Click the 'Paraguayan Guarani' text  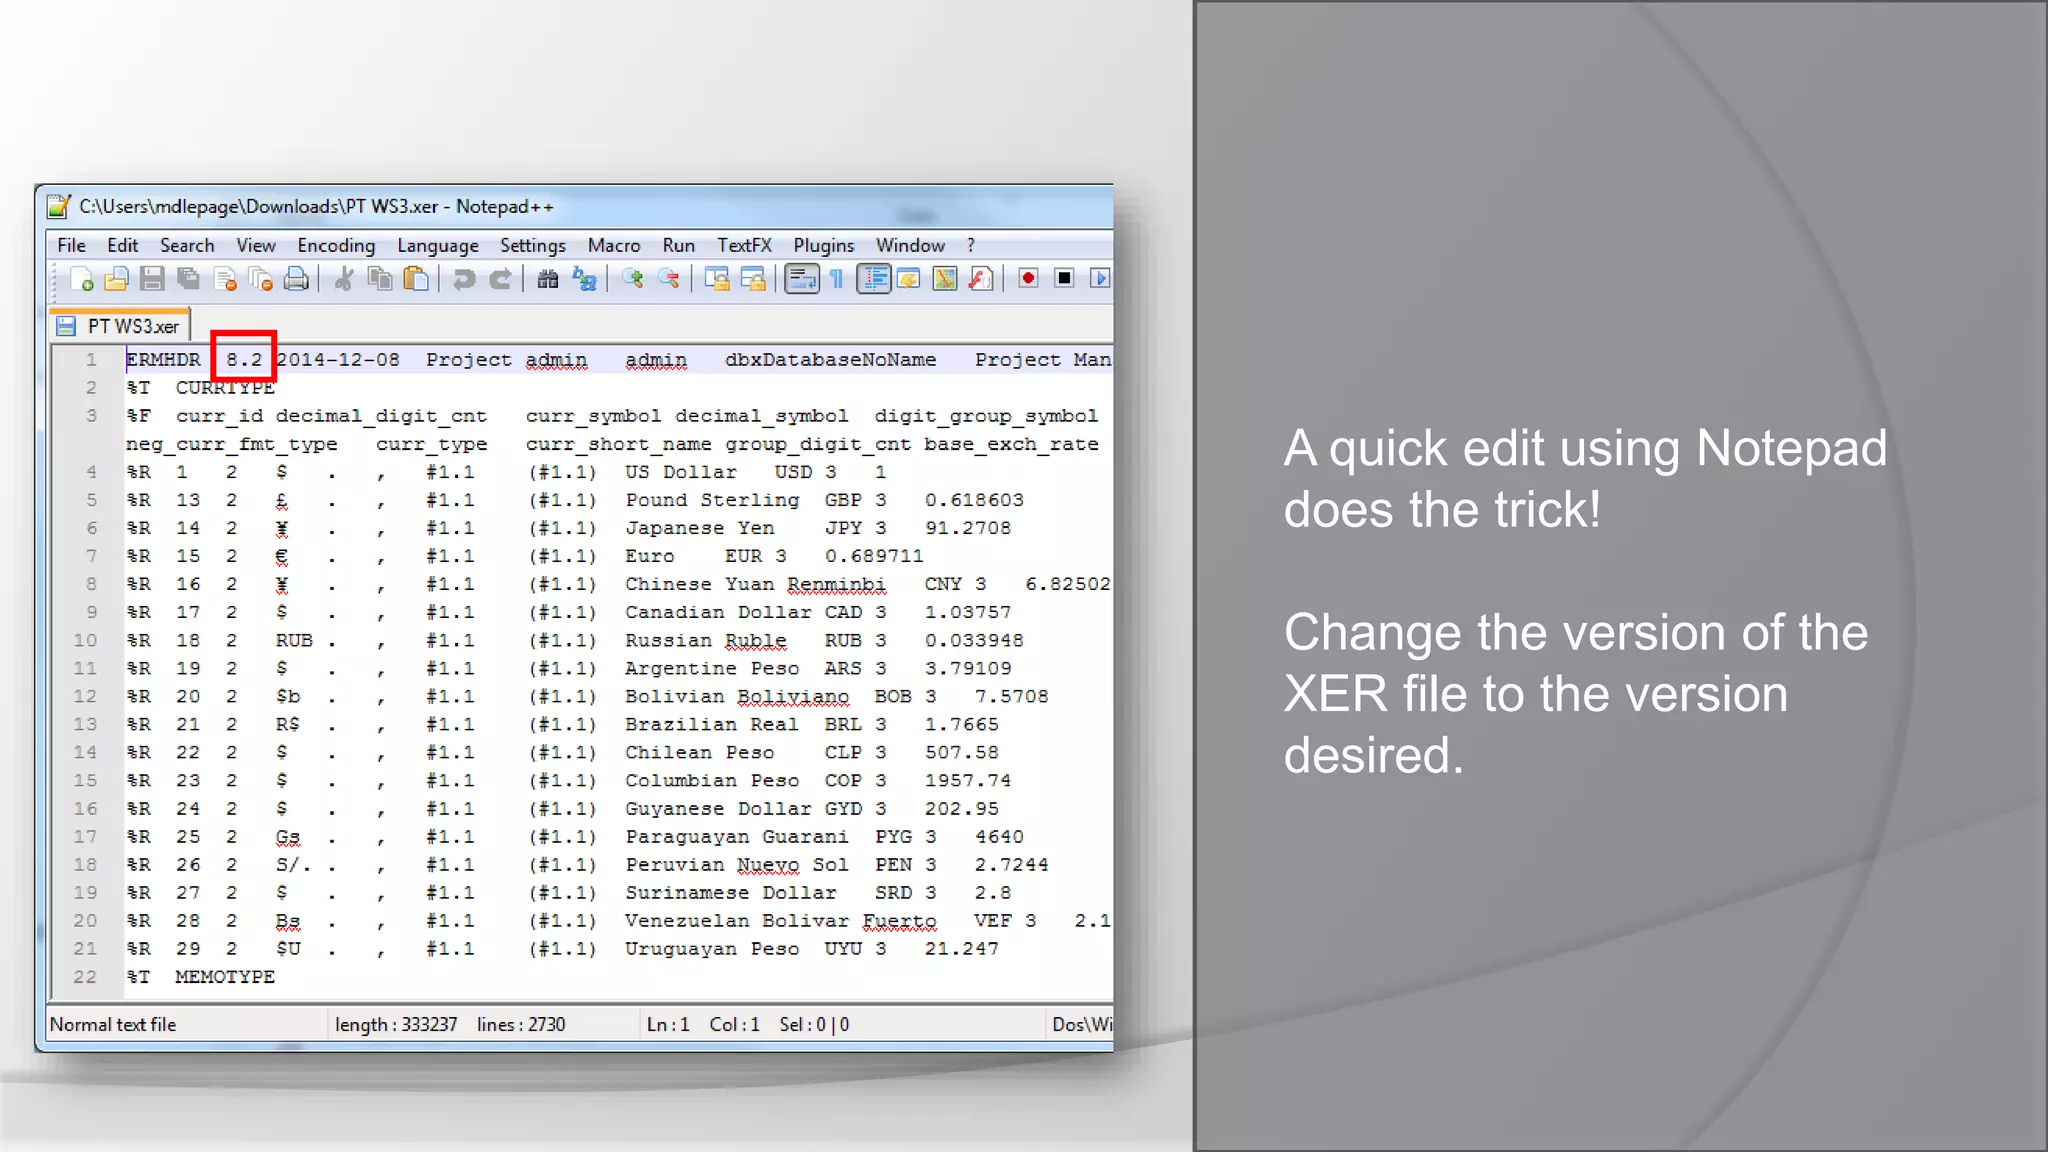coord(737,837)
